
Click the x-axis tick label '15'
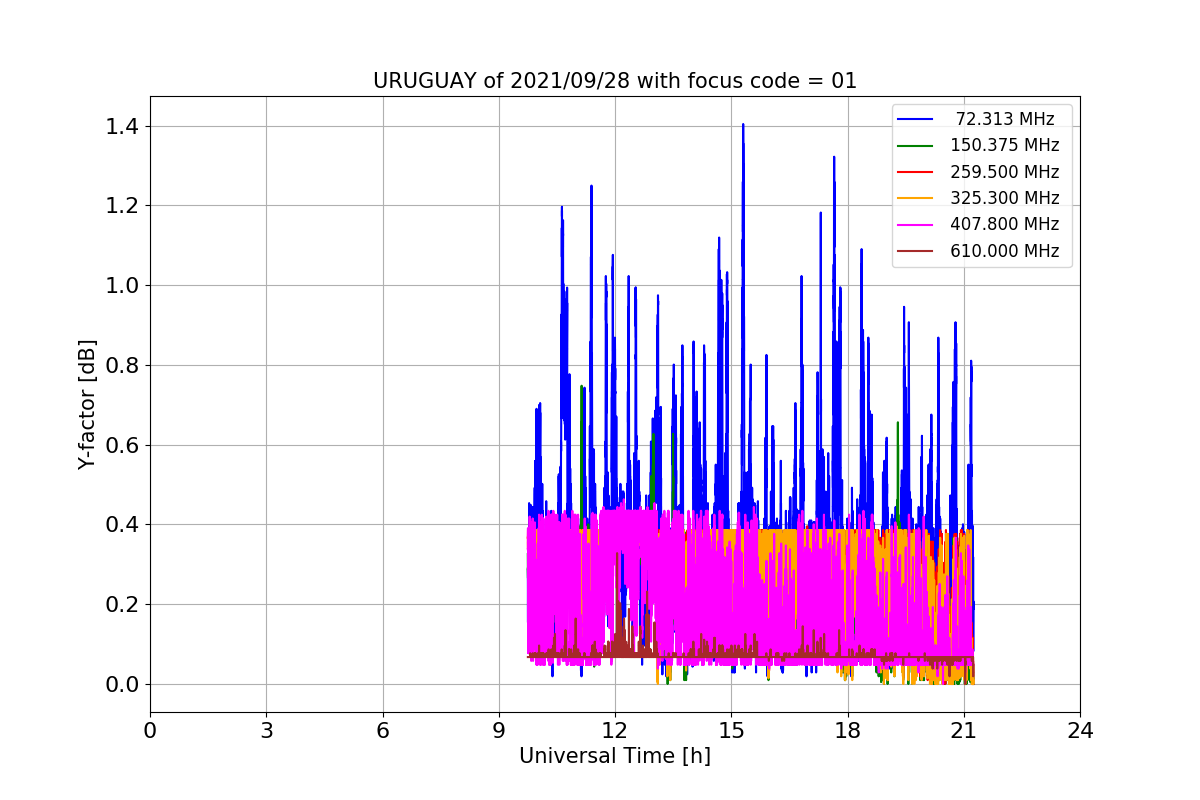tap(731, 731)
